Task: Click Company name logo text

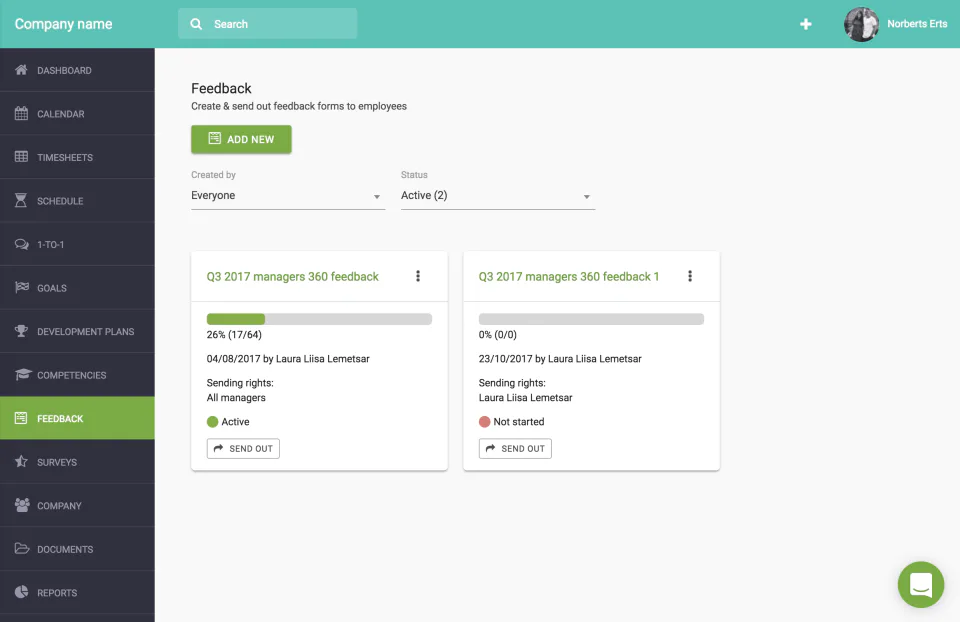Action: coord(64,24)
